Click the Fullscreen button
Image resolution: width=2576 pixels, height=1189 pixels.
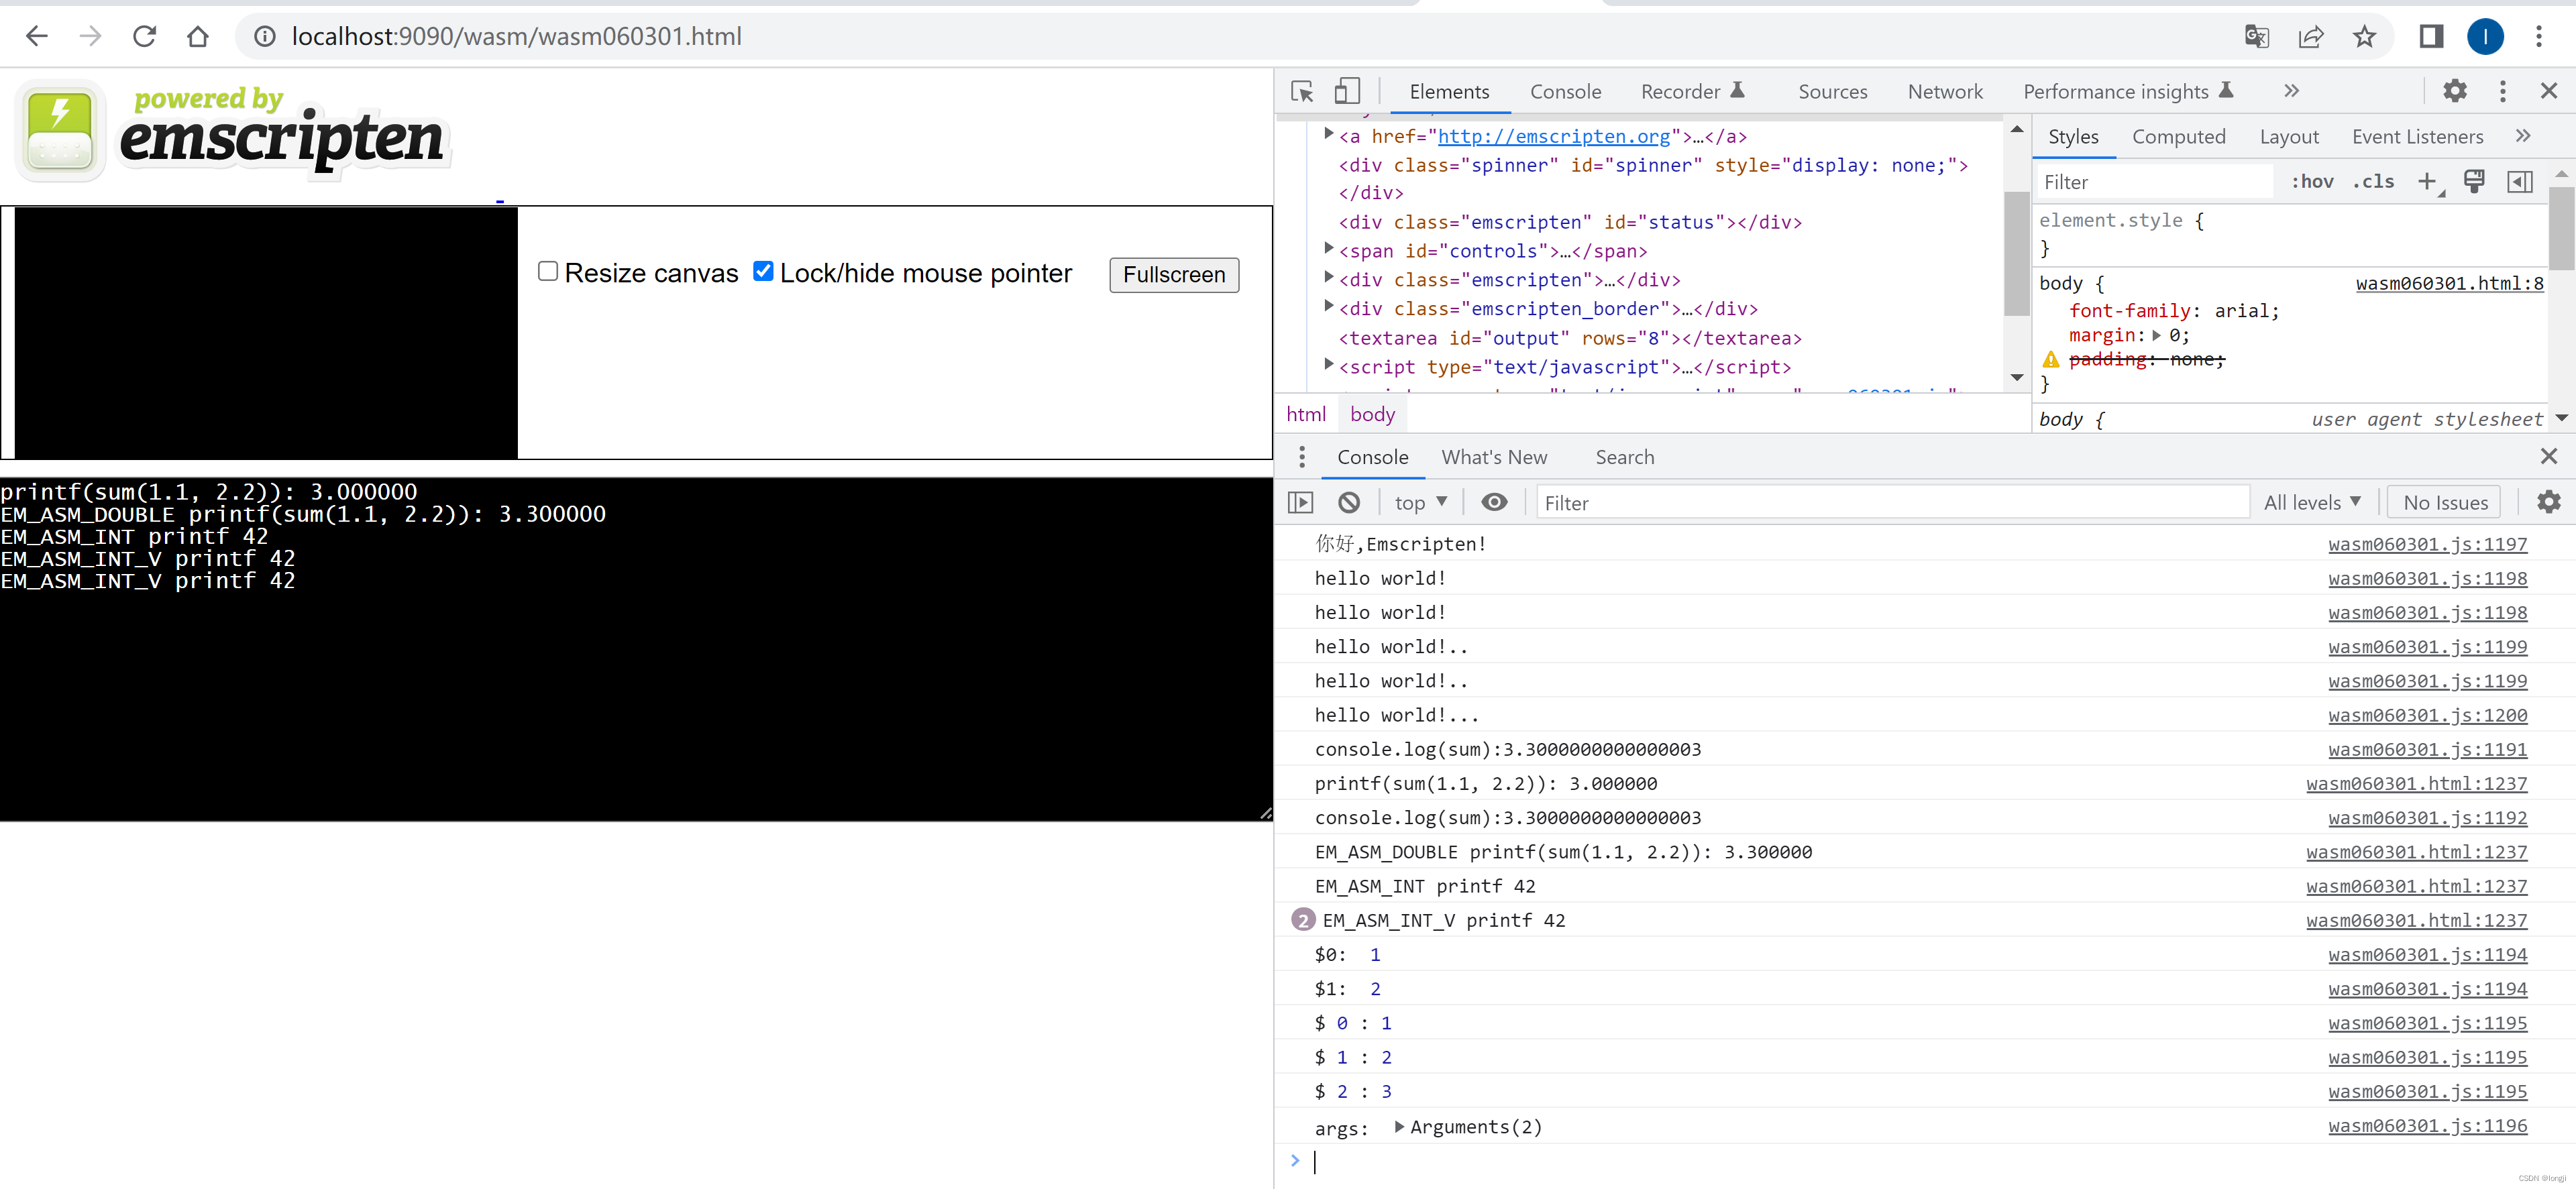[1174, 274]
